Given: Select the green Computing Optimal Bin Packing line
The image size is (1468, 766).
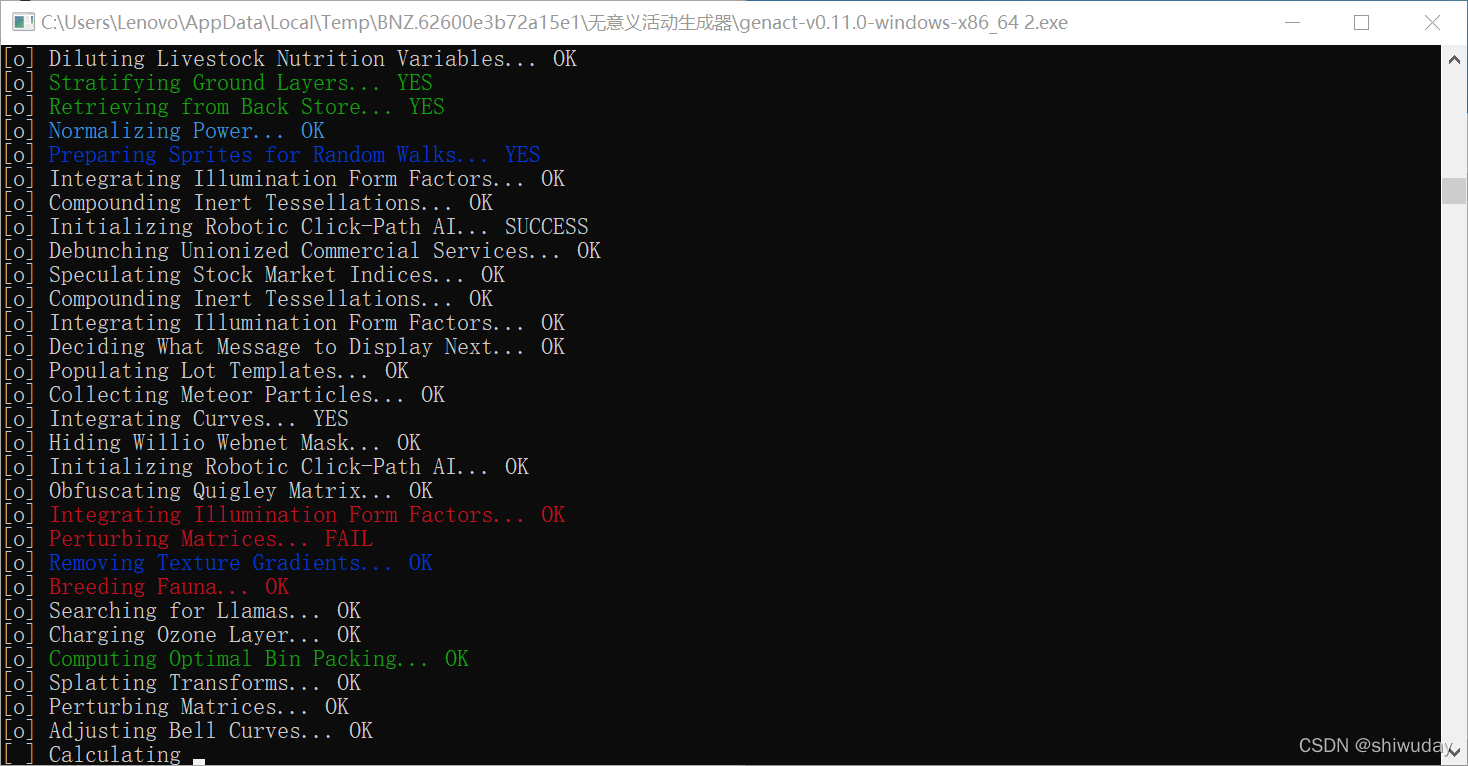Looking at the screenshot, I should pyautogui.click(x=236, y=659).
